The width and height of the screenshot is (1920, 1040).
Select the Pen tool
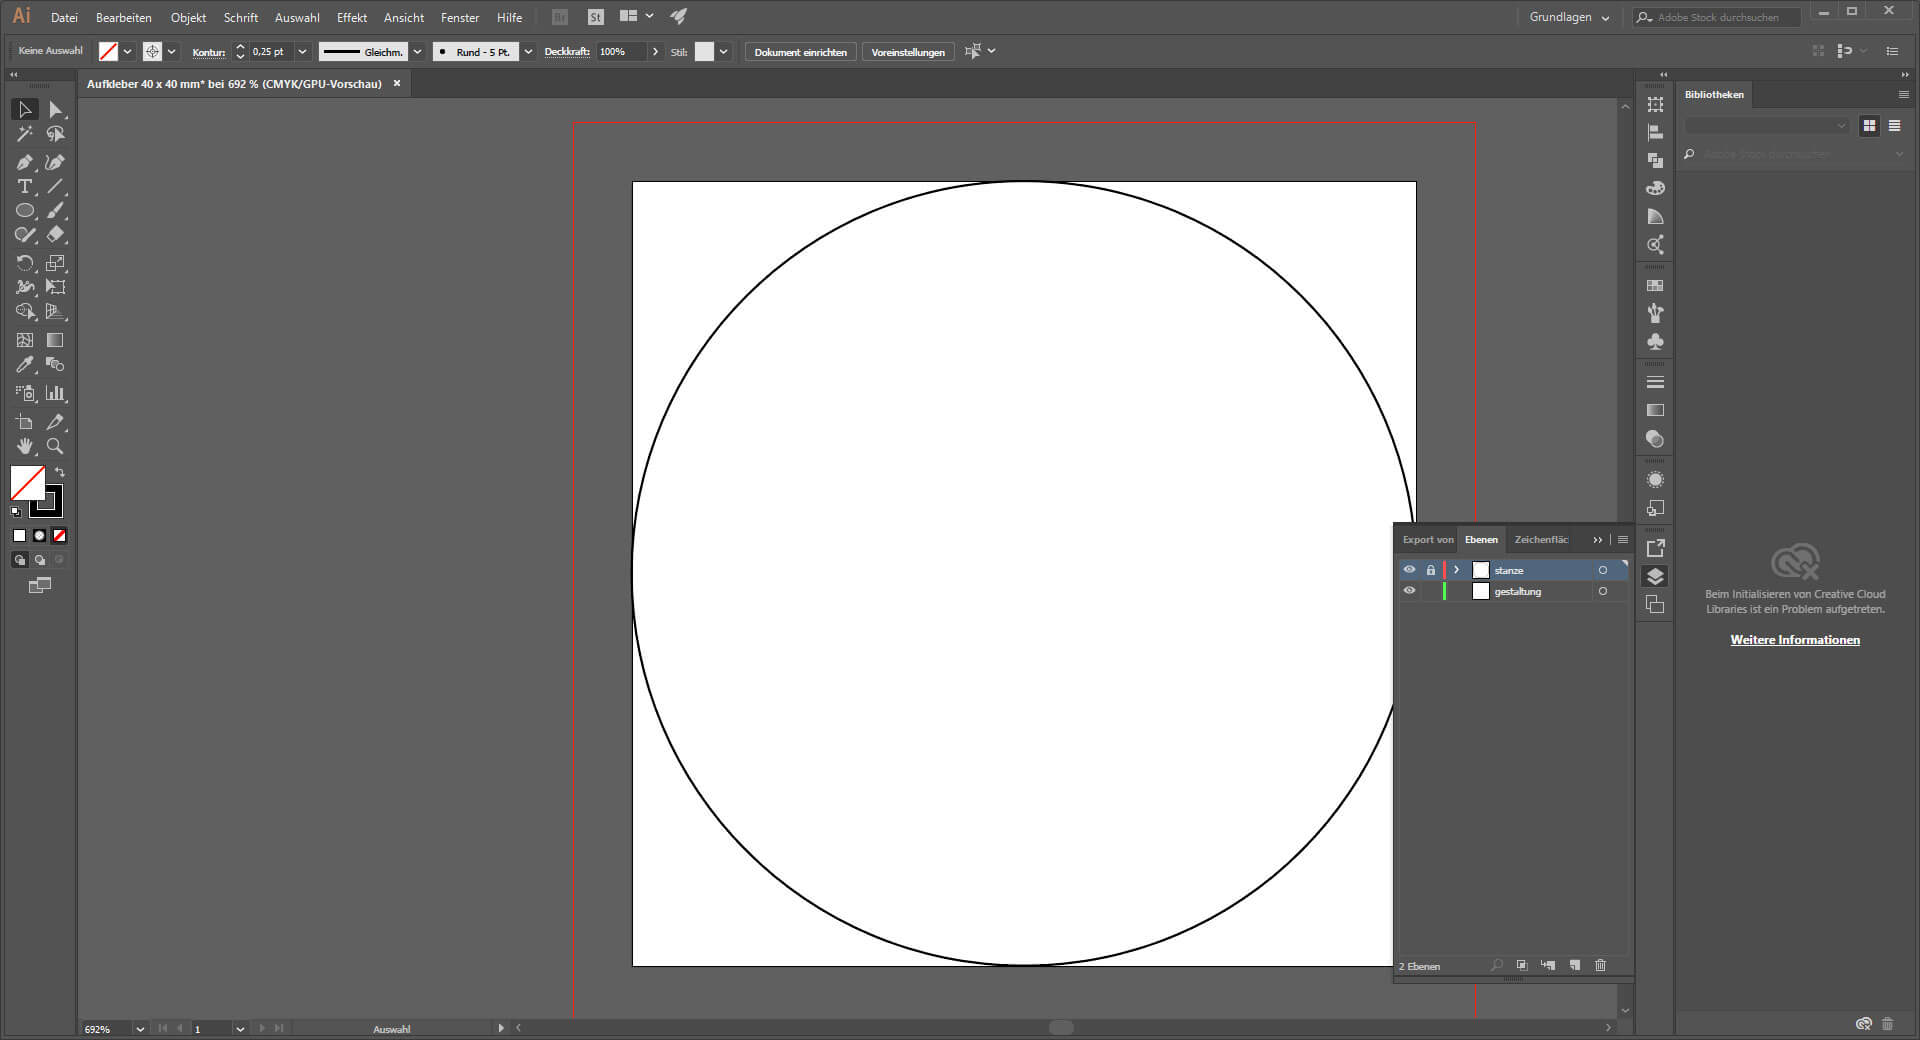tap(25, 162)
